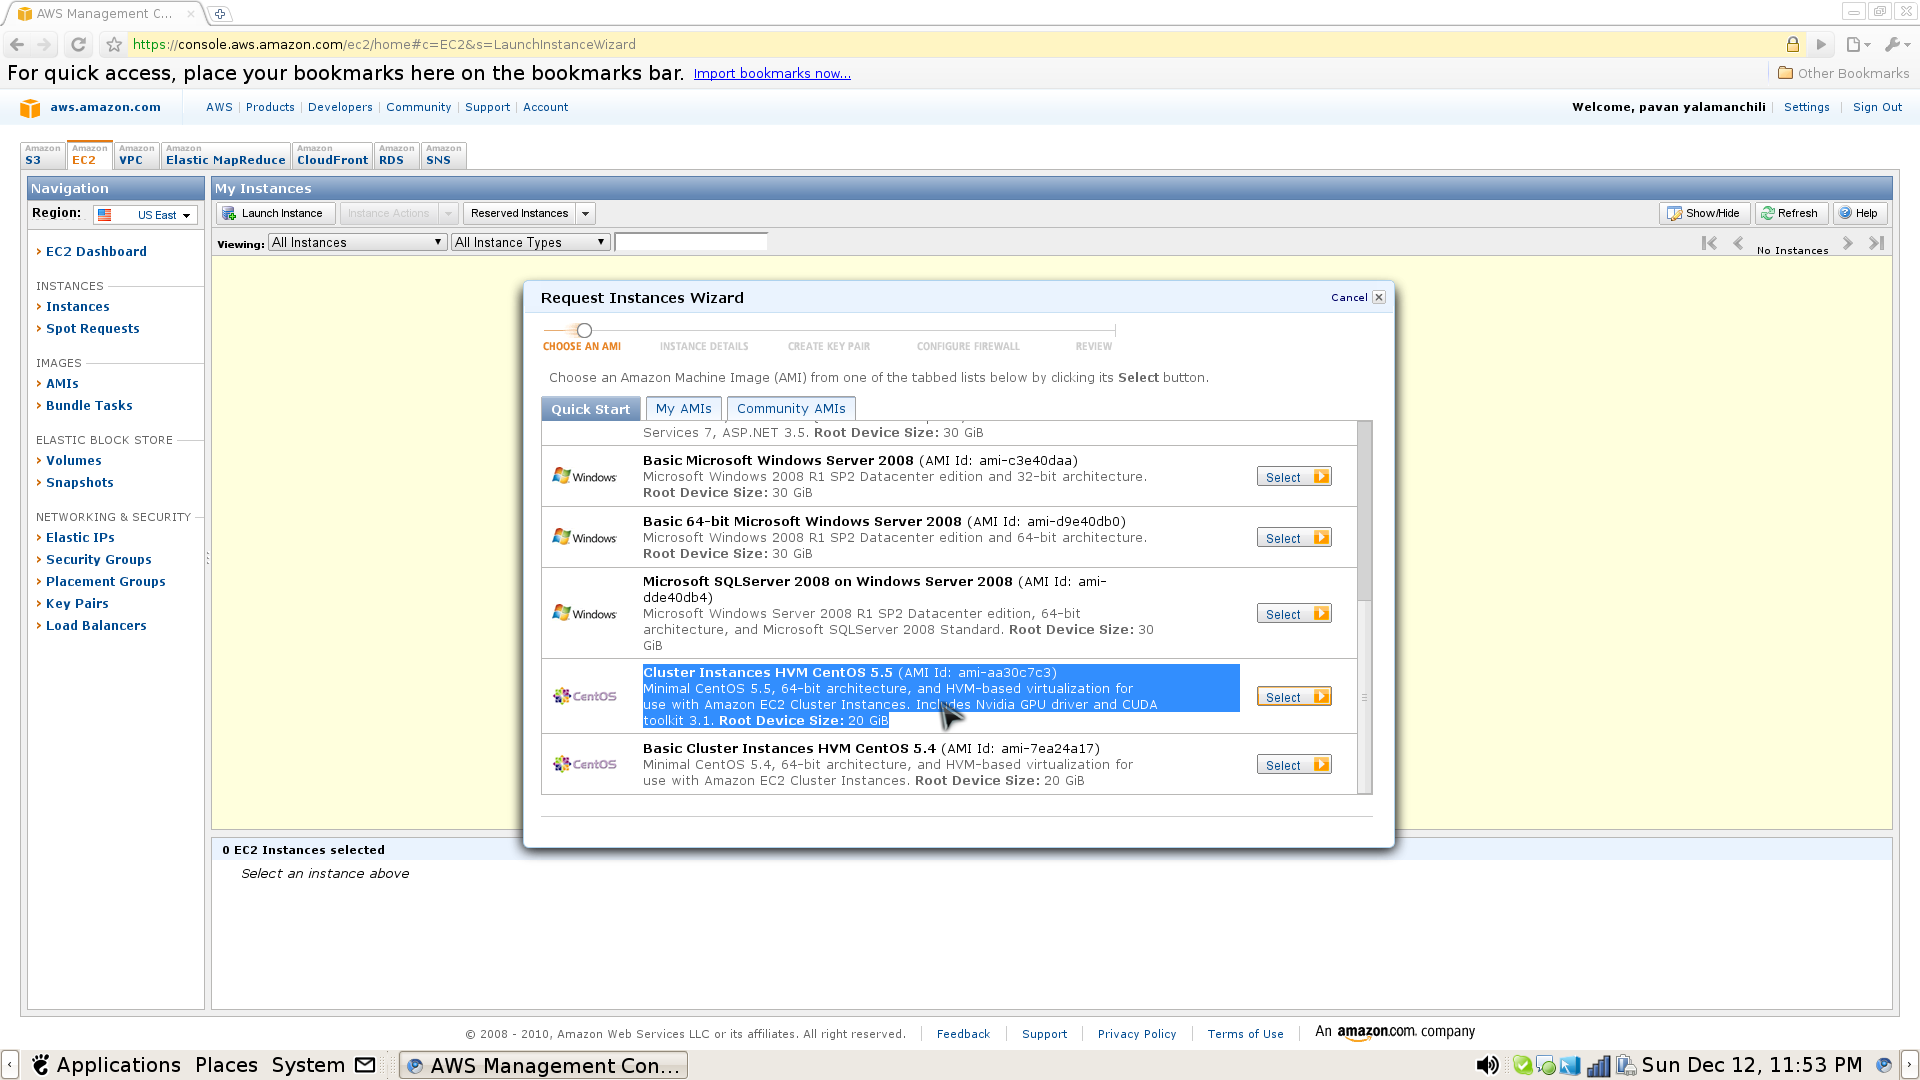1920x1080 pixels.
Task: Click the wizard progress step marker
Action: pyautogui.click(x=584, y=330)
